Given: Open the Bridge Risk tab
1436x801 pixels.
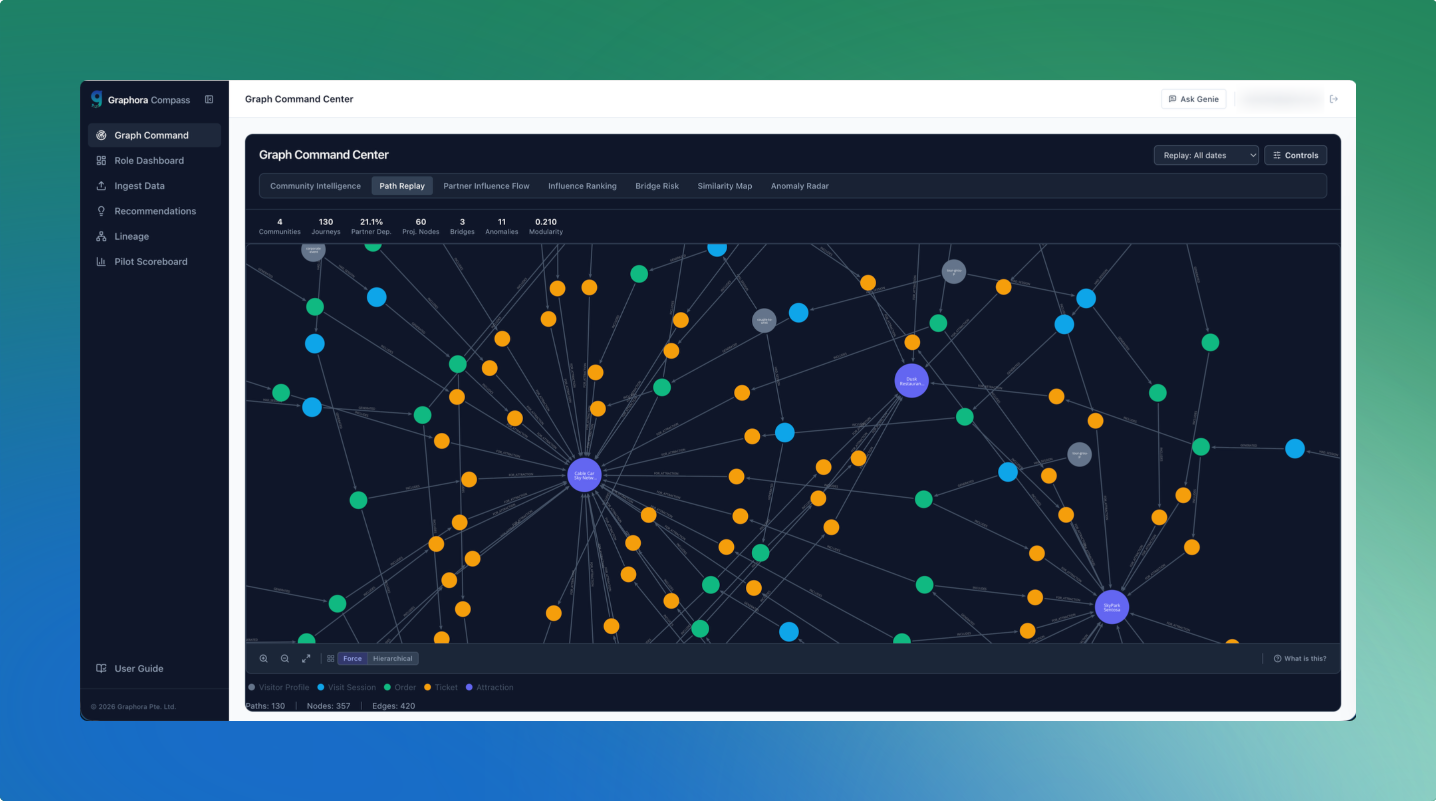Looking at the screenshot, I should 657,186.
